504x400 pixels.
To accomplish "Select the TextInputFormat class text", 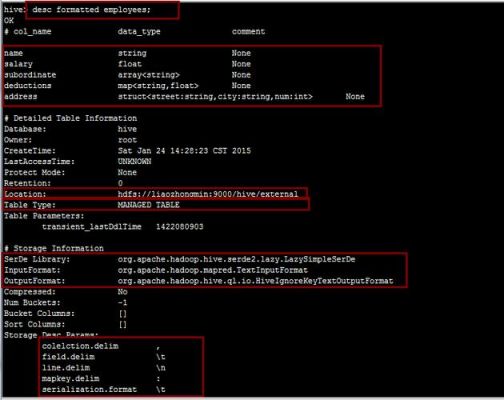I will click(213, 270).
